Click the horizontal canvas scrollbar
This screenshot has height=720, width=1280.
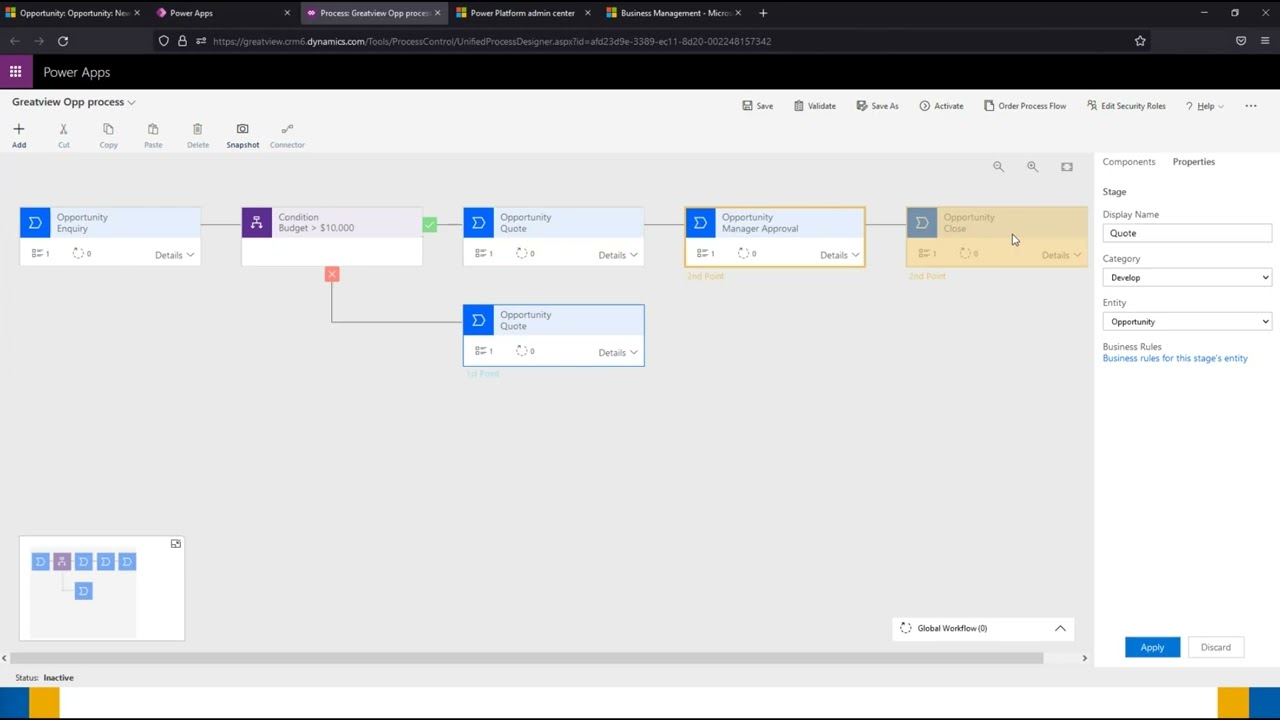point(525,658)
